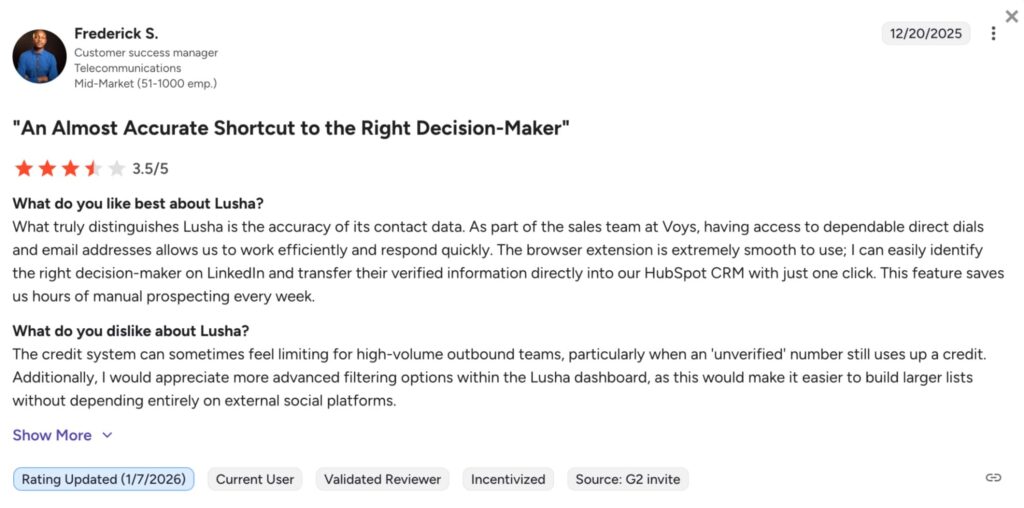Click the review title about Decision-Maker

291,128
